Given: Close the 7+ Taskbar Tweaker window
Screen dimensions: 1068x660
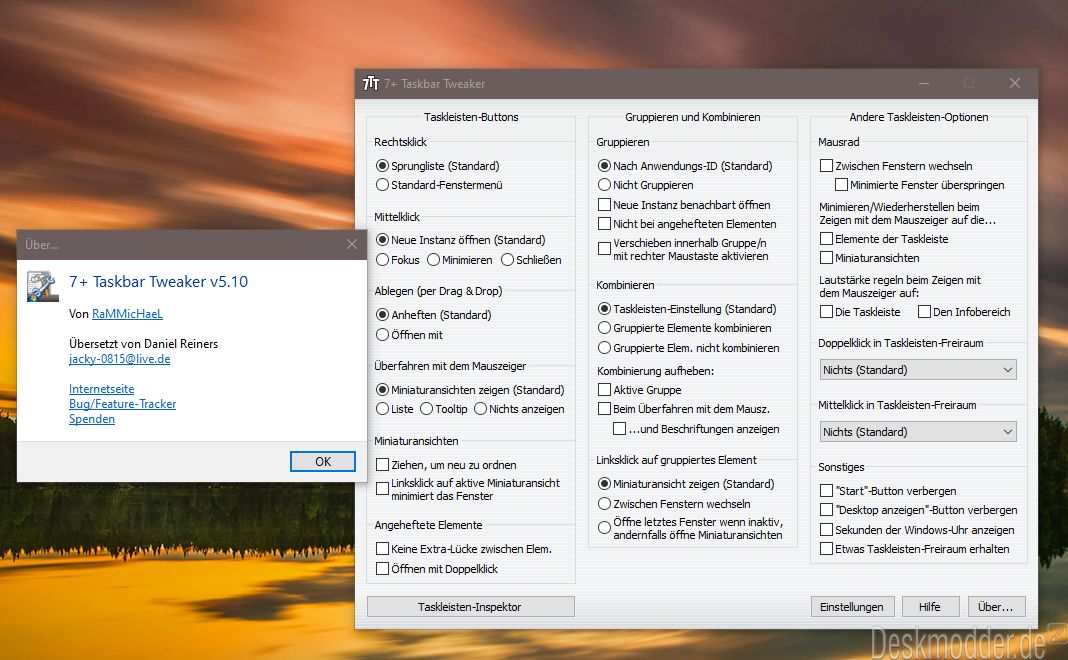Looking at the screenshot, I should point(1015,83).
